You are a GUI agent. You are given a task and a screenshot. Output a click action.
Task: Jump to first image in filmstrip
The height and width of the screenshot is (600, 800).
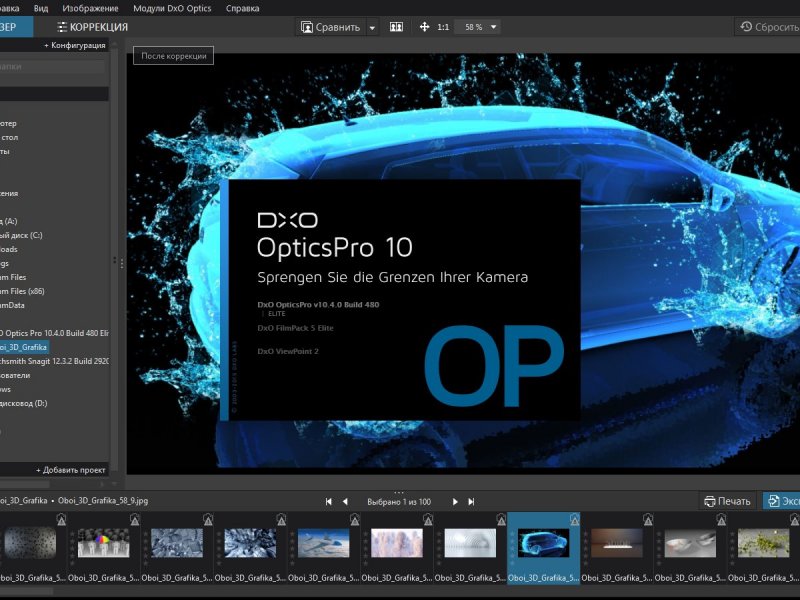[x=329, y=502]
